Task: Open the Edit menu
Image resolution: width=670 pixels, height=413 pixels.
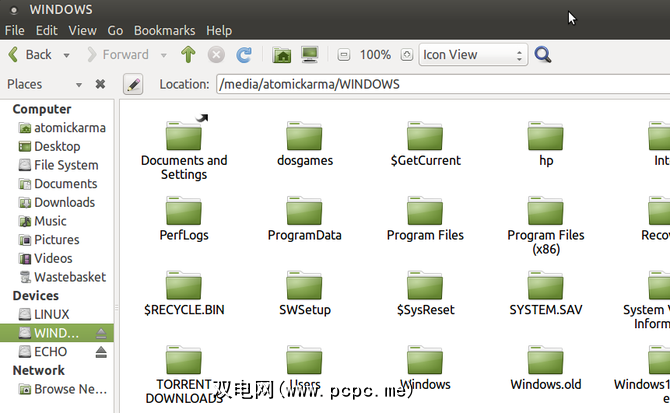Action: (x=47, y=31)
